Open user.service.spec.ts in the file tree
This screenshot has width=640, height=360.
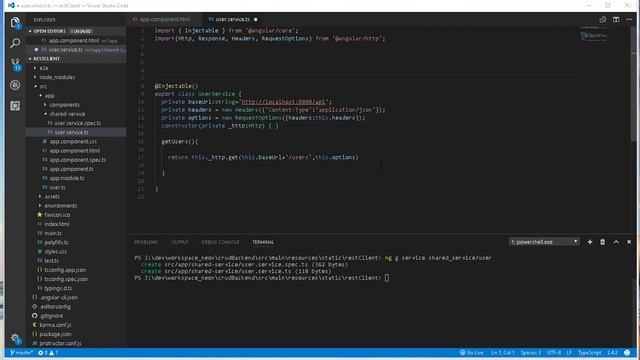click(x=78, y=123)
